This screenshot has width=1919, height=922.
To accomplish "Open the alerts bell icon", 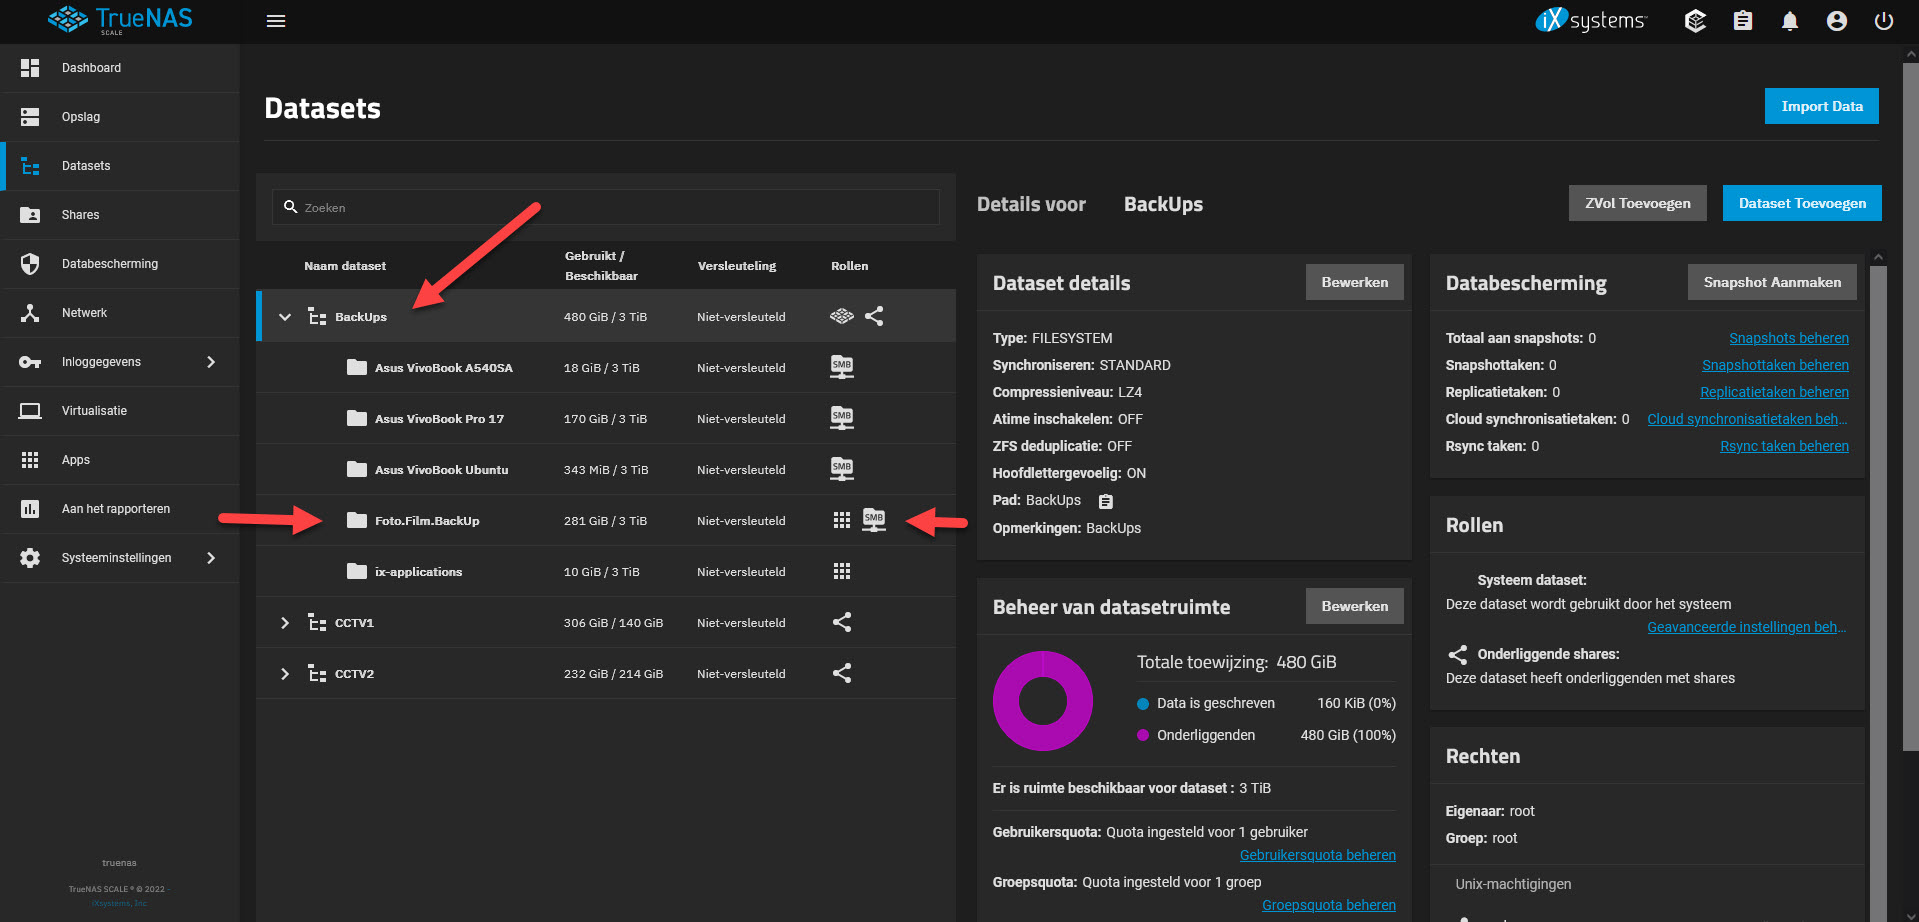I will (1790, 21).
